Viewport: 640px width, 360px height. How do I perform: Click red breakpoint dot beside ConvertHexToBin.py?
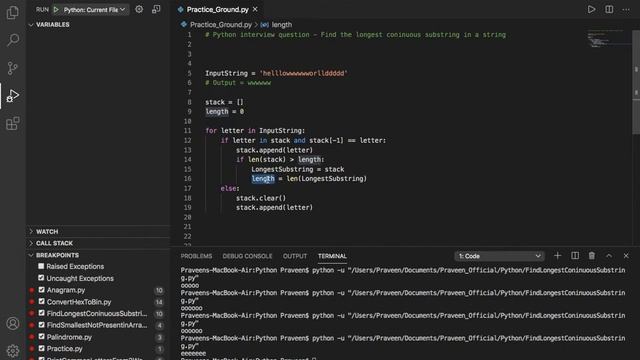click(x=31, y=302)
